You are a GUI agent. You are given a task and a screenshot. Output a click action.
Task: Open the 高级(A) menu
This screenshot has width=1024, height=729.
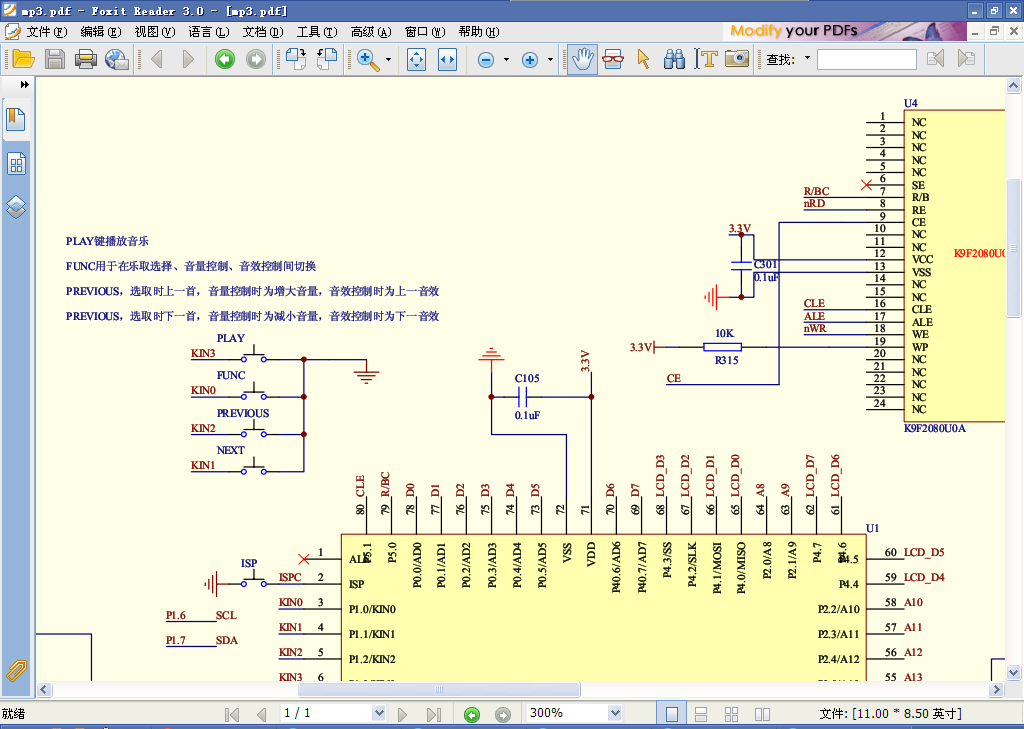(371, 31)
